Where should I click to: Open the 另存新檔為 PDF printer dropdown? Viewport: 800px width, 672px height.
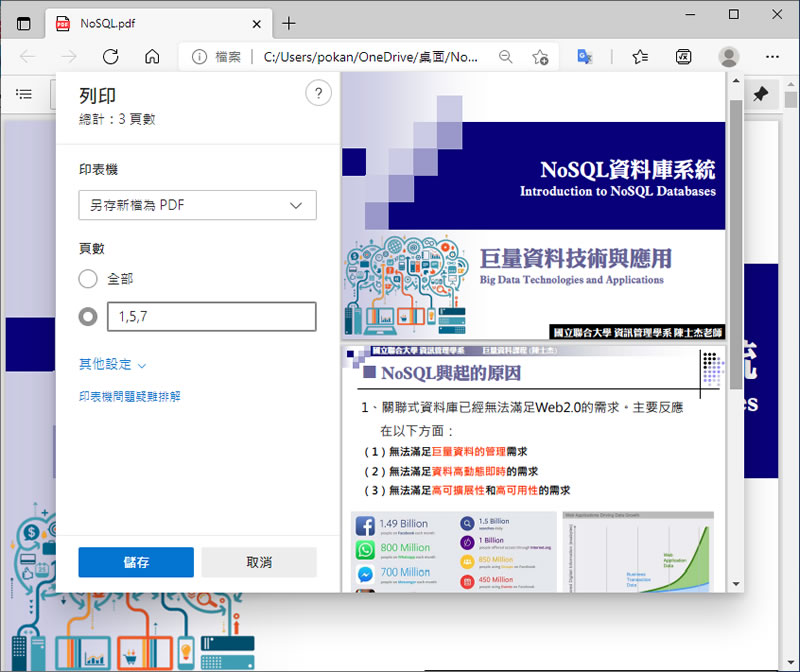pyautogui.click(x=197, y=205)
